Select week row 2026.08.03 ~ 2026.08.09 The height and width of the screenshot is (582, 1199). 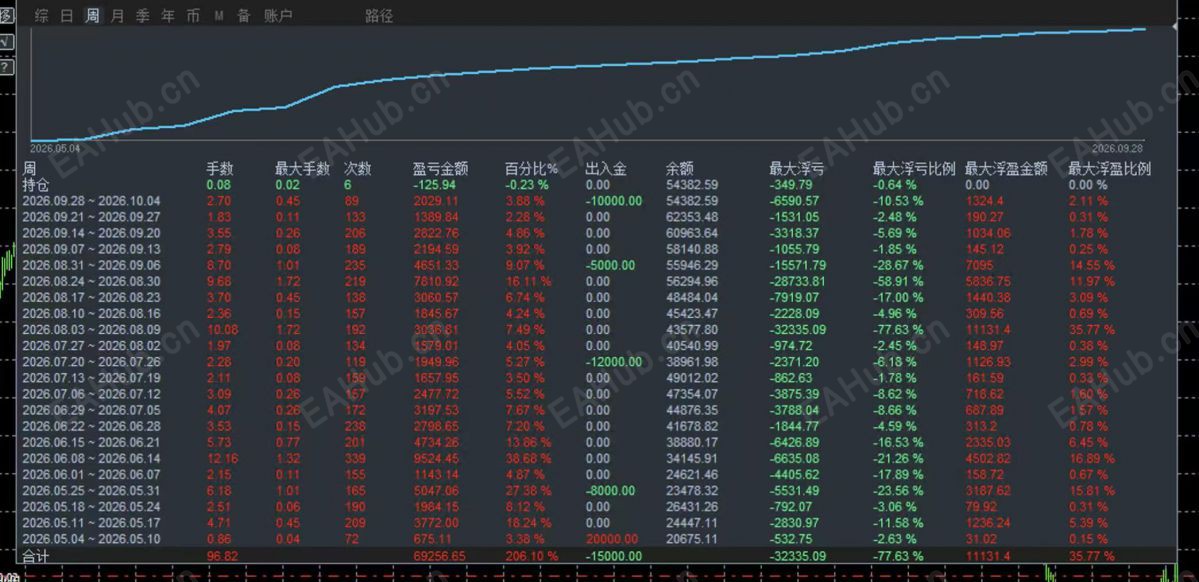[92, 330]
